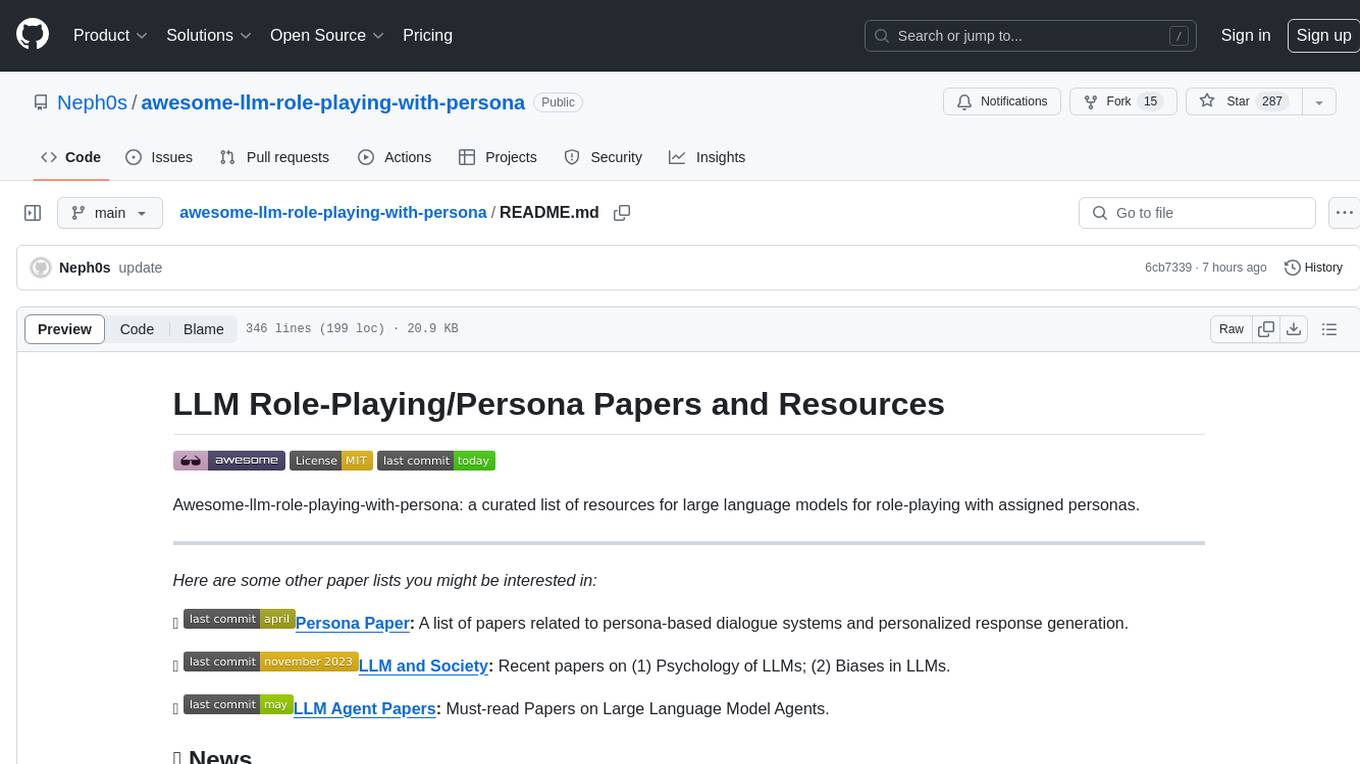1360x764 pixels.
Task: Expand the Open Source menu
Action: click(x=326, y=35)
